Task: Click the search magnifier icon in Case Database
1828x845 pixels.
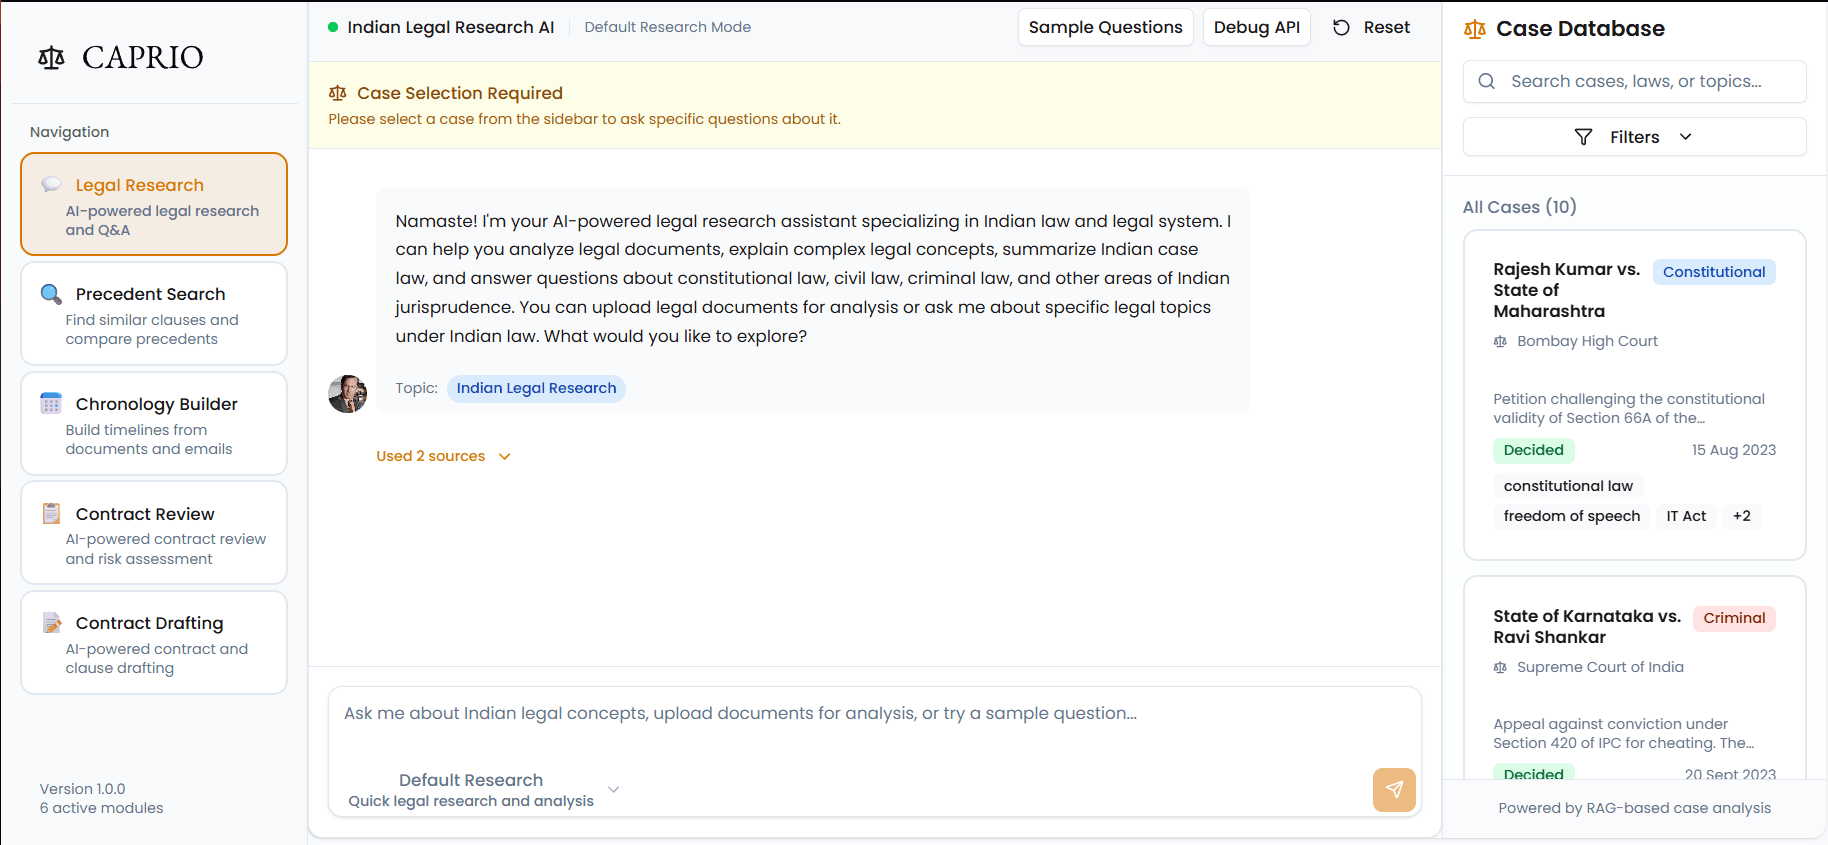Action: [x=1487, y=82]
